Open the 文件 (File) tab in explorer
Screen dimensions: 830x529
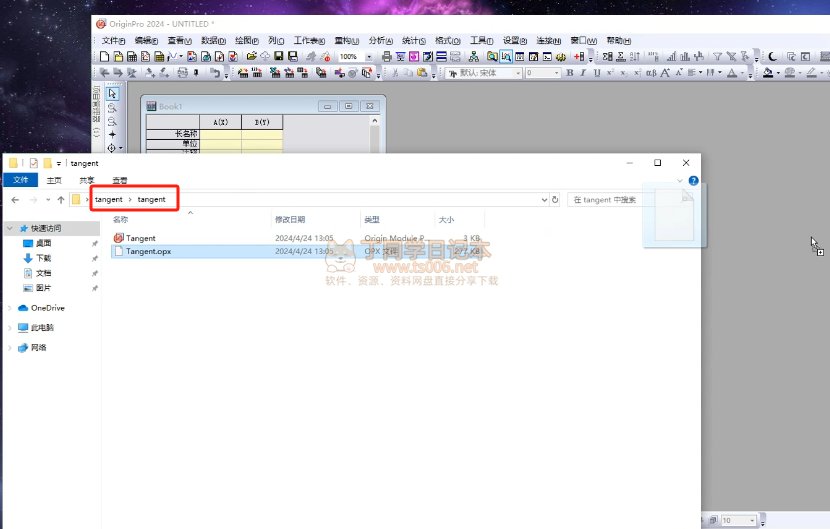[20, 181]
